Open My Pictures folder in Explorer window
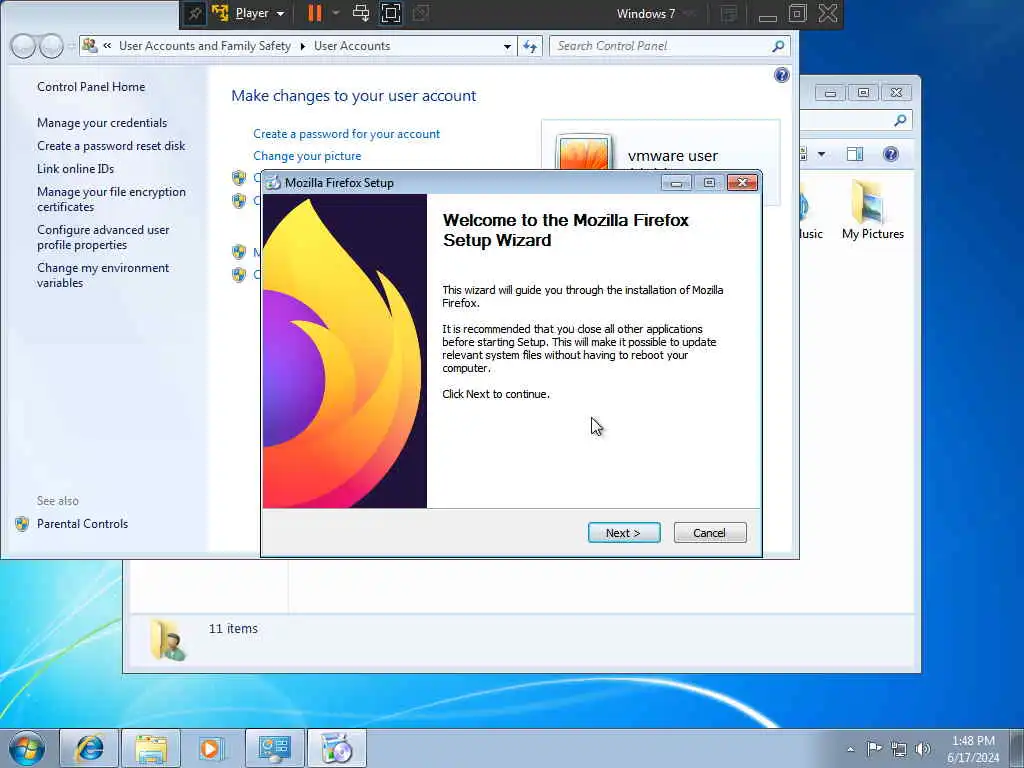1024x768 pixels. click(872, 210)
